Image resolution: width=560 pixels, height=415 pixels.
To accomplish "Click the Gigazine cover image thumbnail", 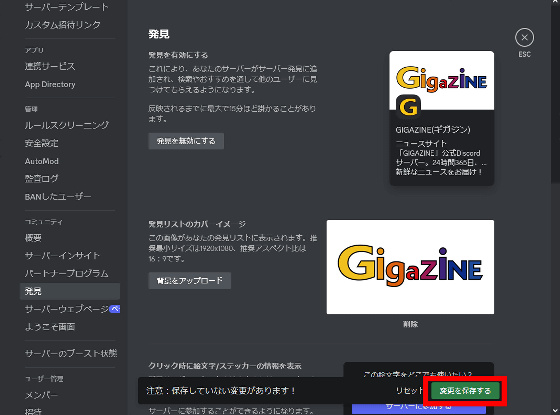I will pos(410,267).
